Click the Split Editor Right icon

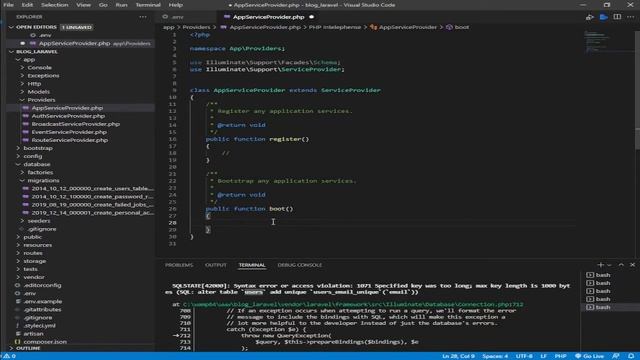tap(617, 17)
